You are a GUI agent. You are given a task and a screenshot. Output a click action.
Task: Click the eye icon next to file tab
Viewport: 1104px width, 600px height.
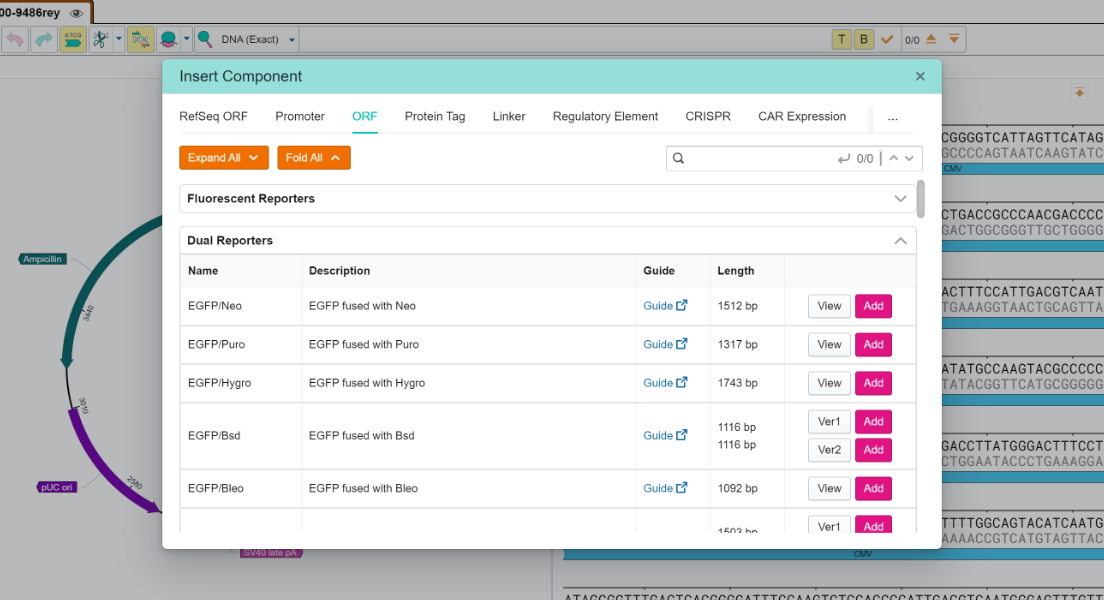pos(76,13)
